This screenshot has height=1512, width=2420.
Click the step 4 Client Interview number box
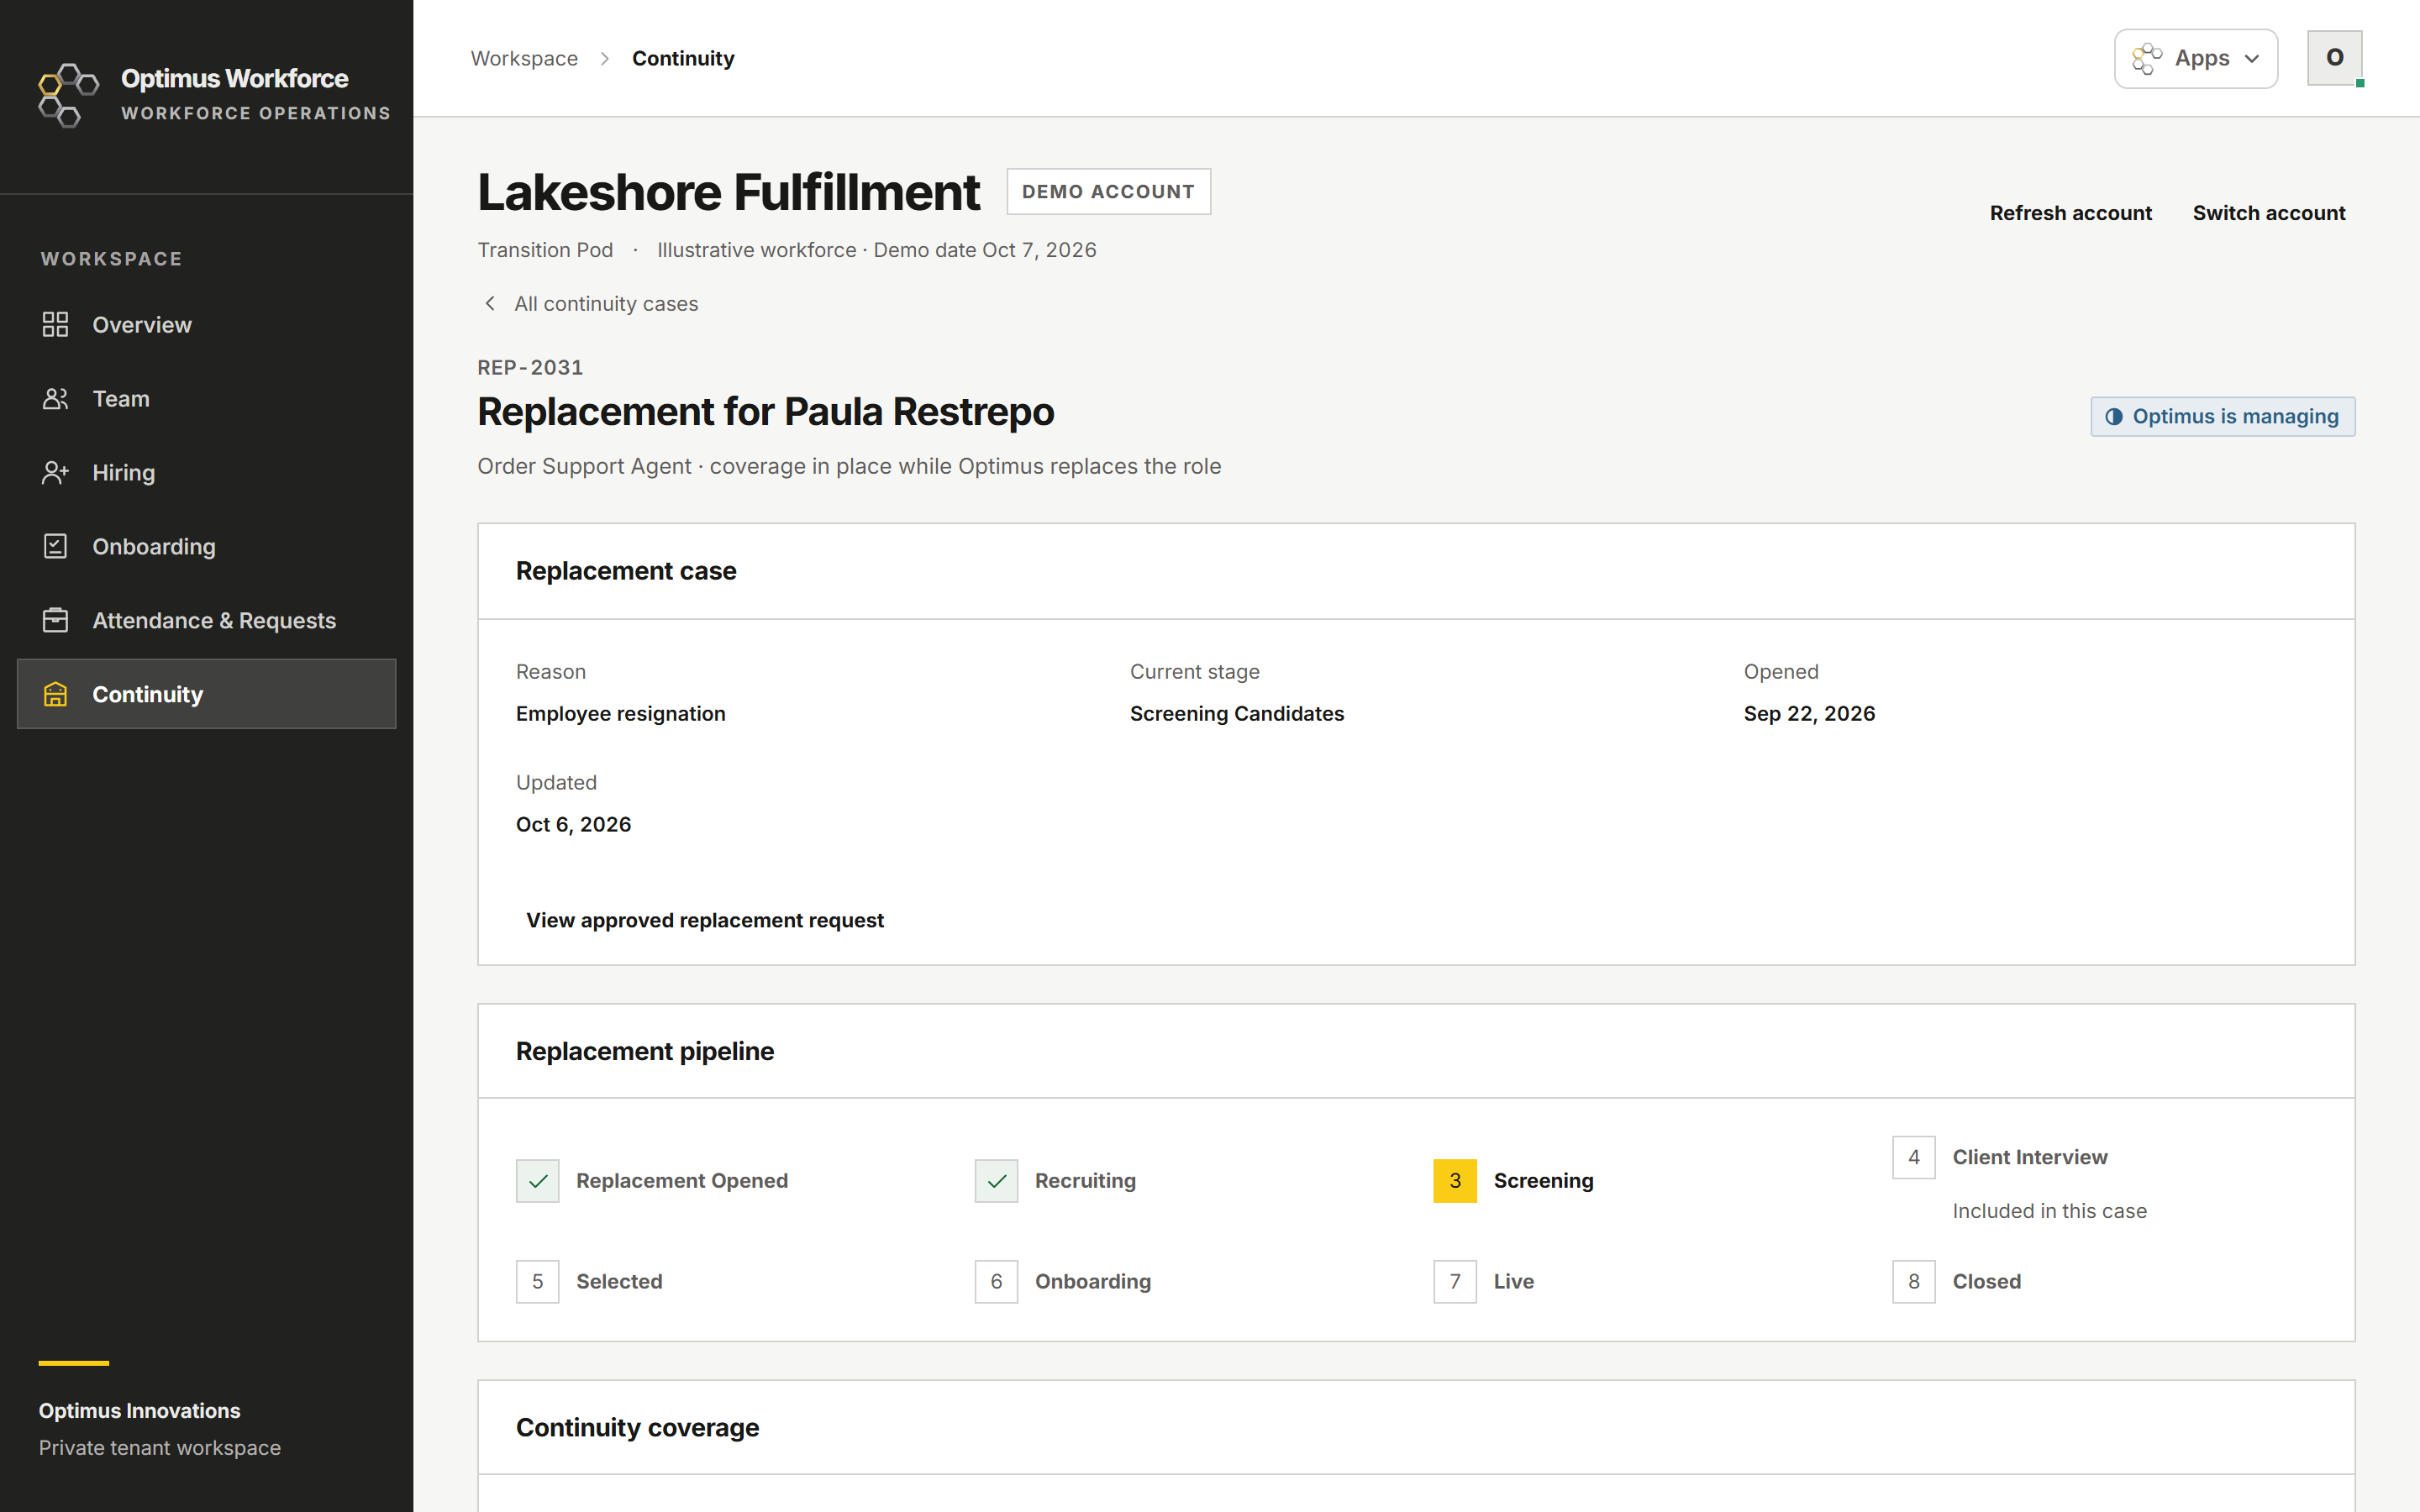tap(1914, 1157)
